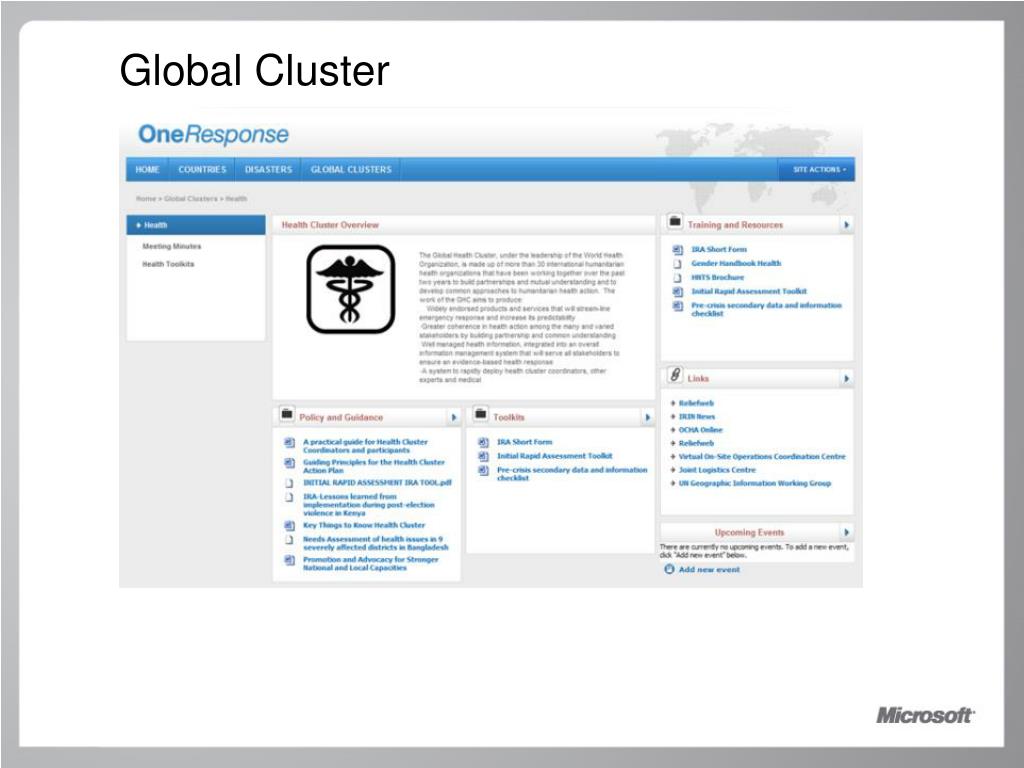Screen dimensions: 1024x768
Task: Click document icon beside Key Things to Know
Action: coord(289,526)
